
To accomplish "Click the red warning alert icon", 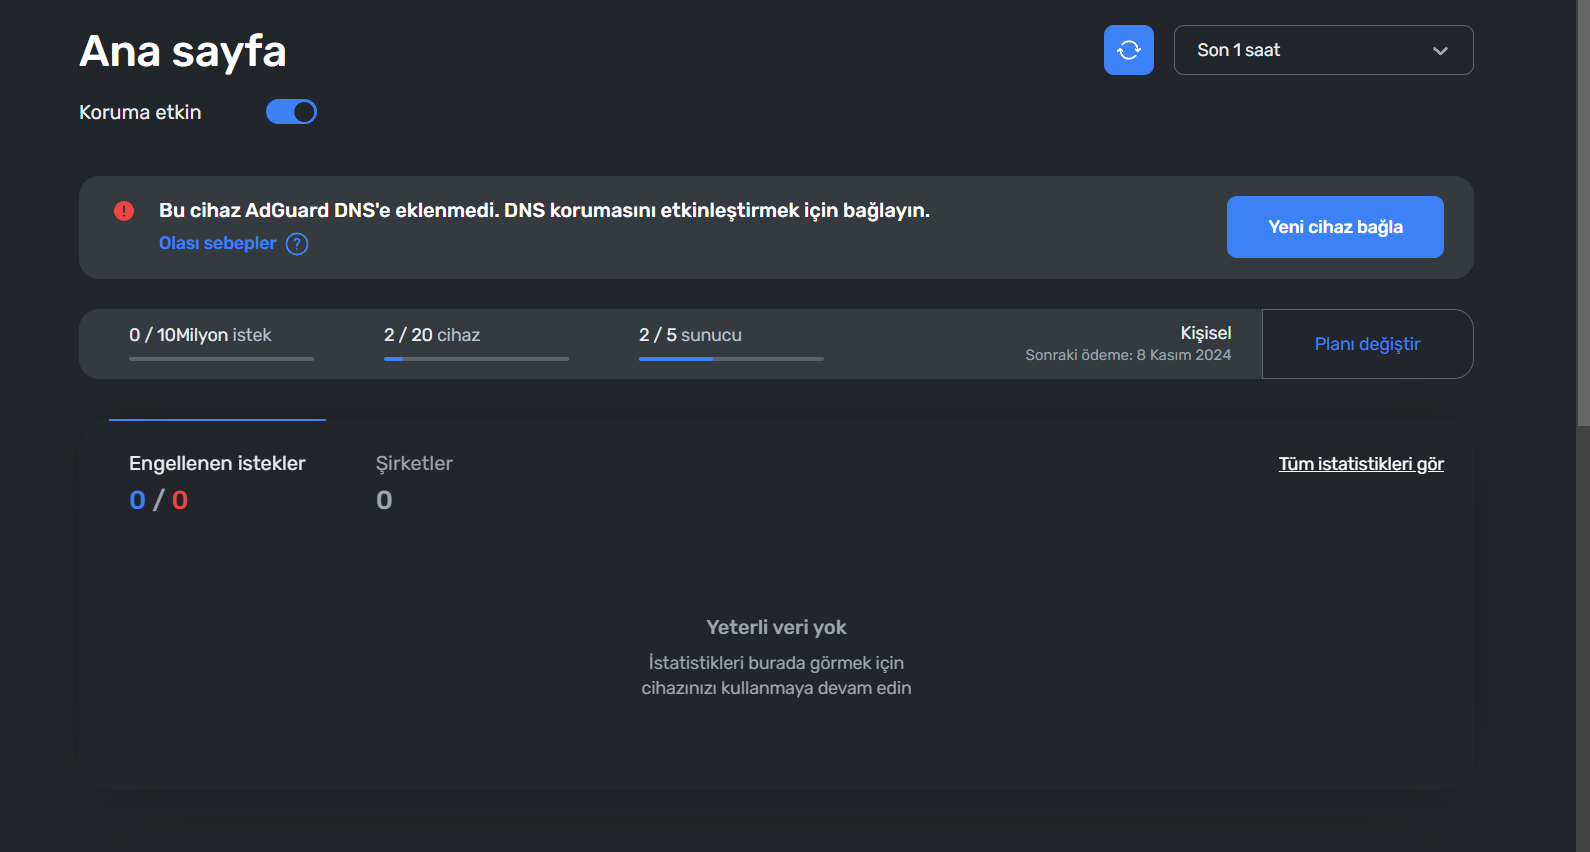I will click(124, 211).
